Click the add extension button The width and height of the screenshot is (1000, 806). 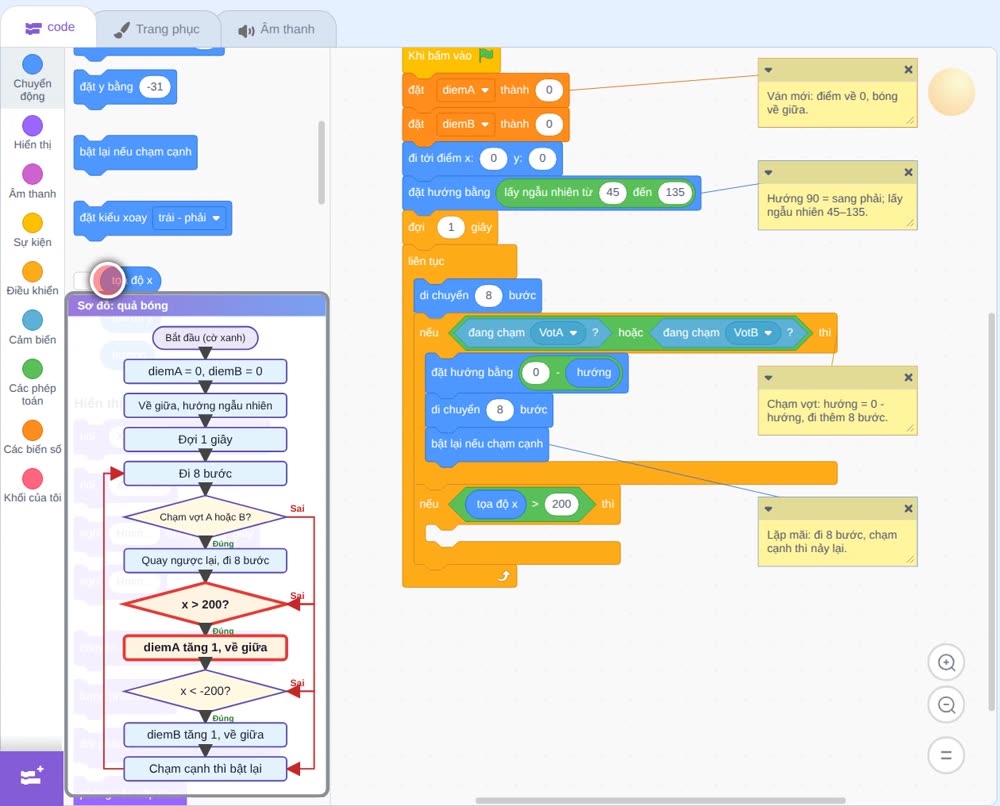(x=32, y=777)
